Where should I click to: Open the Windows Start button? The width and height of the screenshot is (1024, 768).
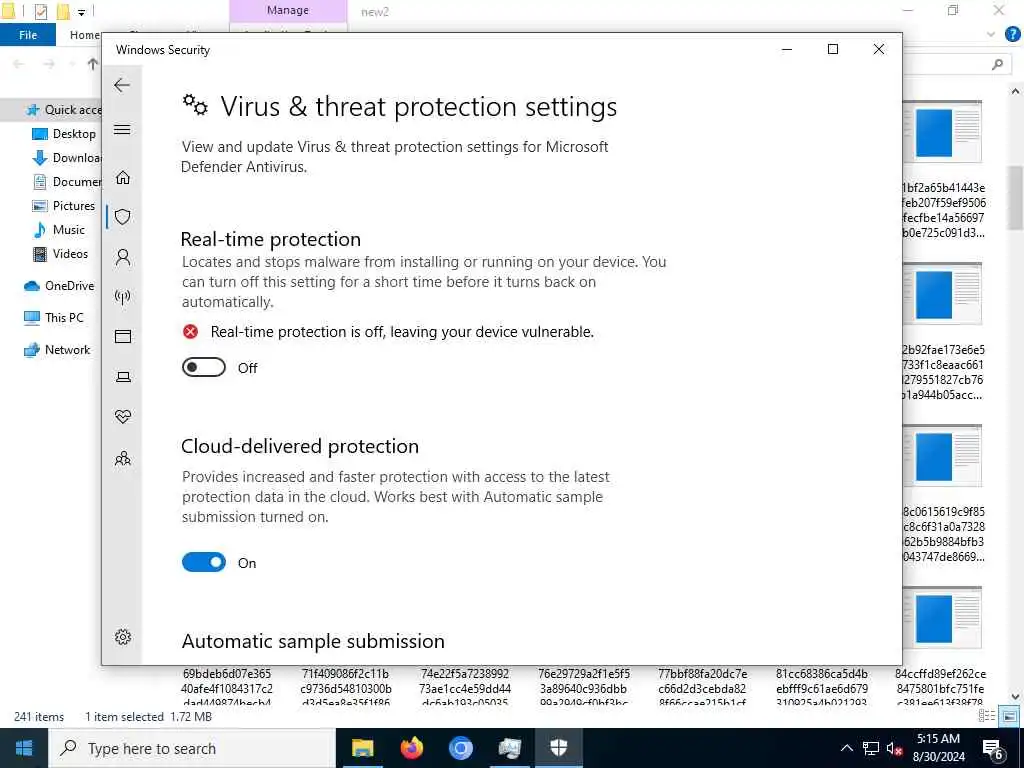click(x=24, y=748)
